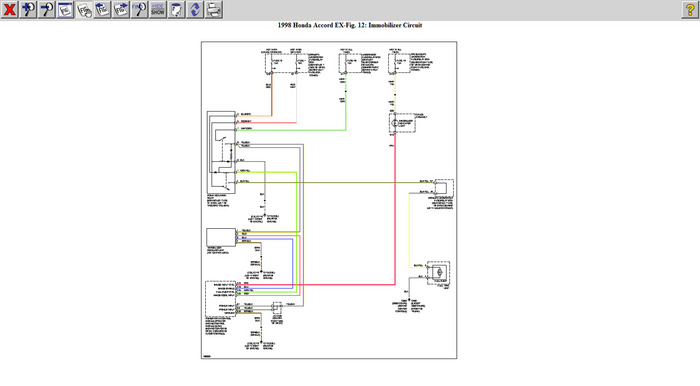
Task: Open help with the yellow question mark
Action: pos(690,9)
